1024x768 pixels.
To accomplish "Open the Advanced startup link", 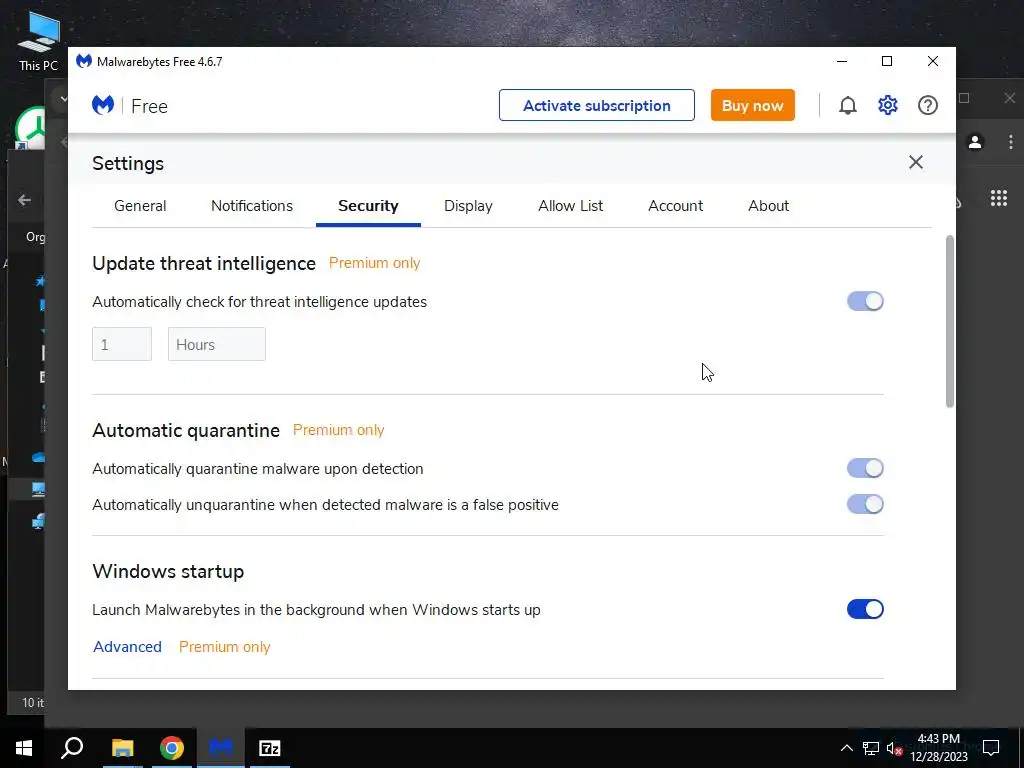I will [x=127, y=647].
